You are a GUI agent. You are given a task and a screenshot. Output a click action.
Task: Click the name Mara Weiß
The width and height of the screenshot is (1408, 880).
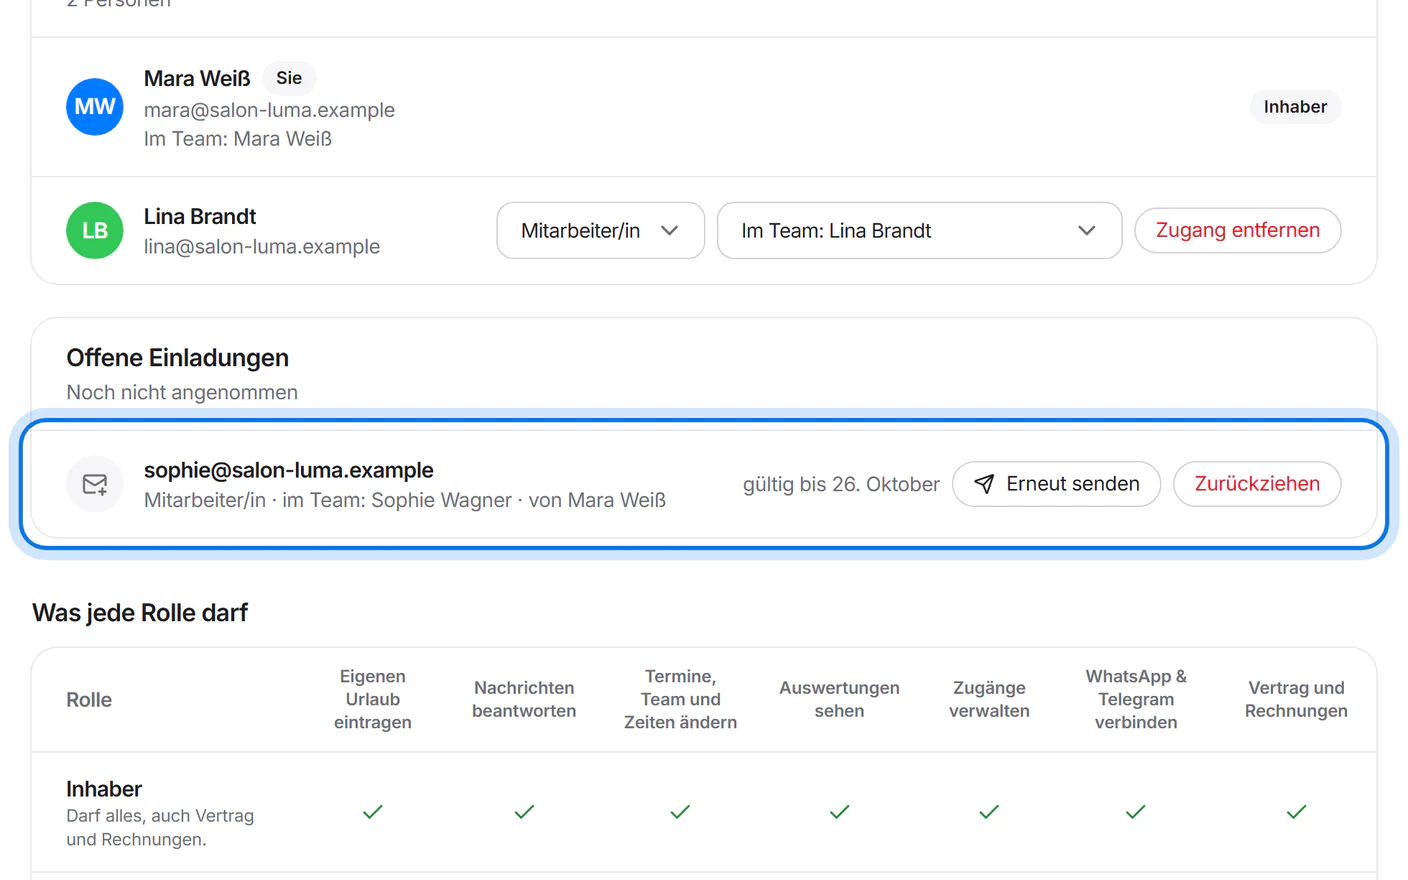[197, 79]
